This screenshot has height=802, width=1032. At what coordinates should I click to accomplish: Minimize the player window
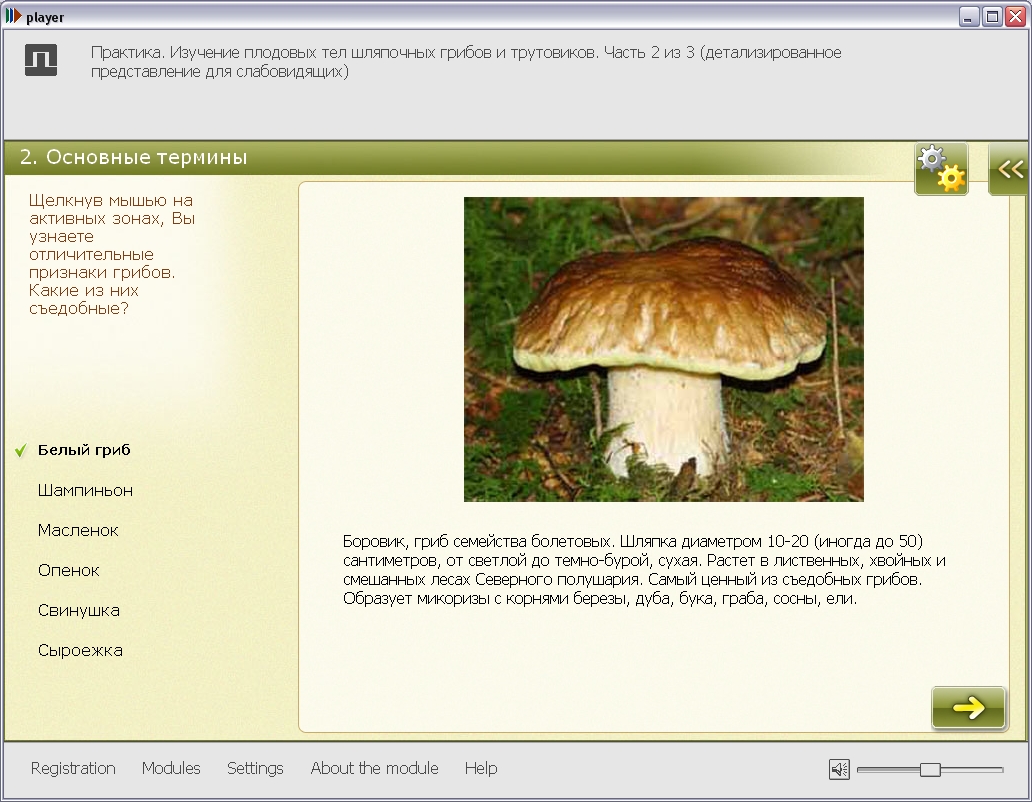tap(968, 16)
